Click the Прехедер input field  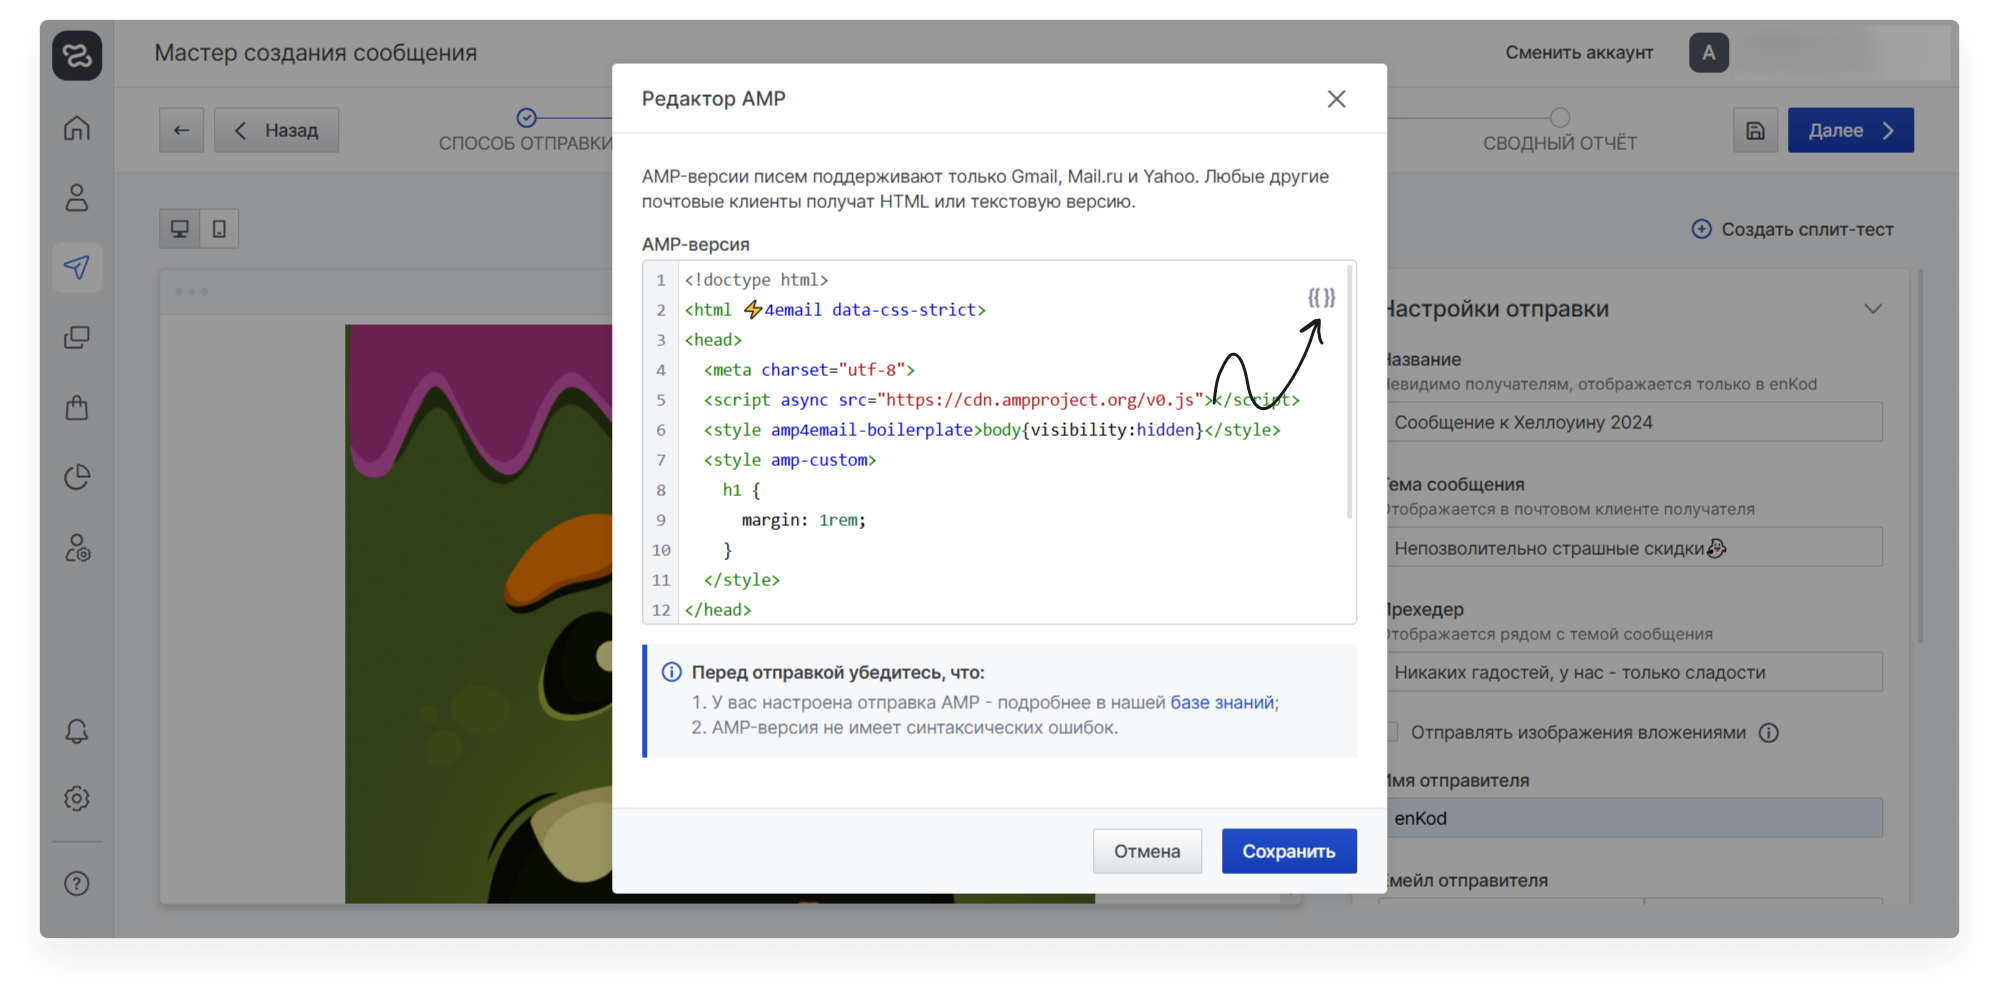pyautogui.click(x=1635, y=672)
